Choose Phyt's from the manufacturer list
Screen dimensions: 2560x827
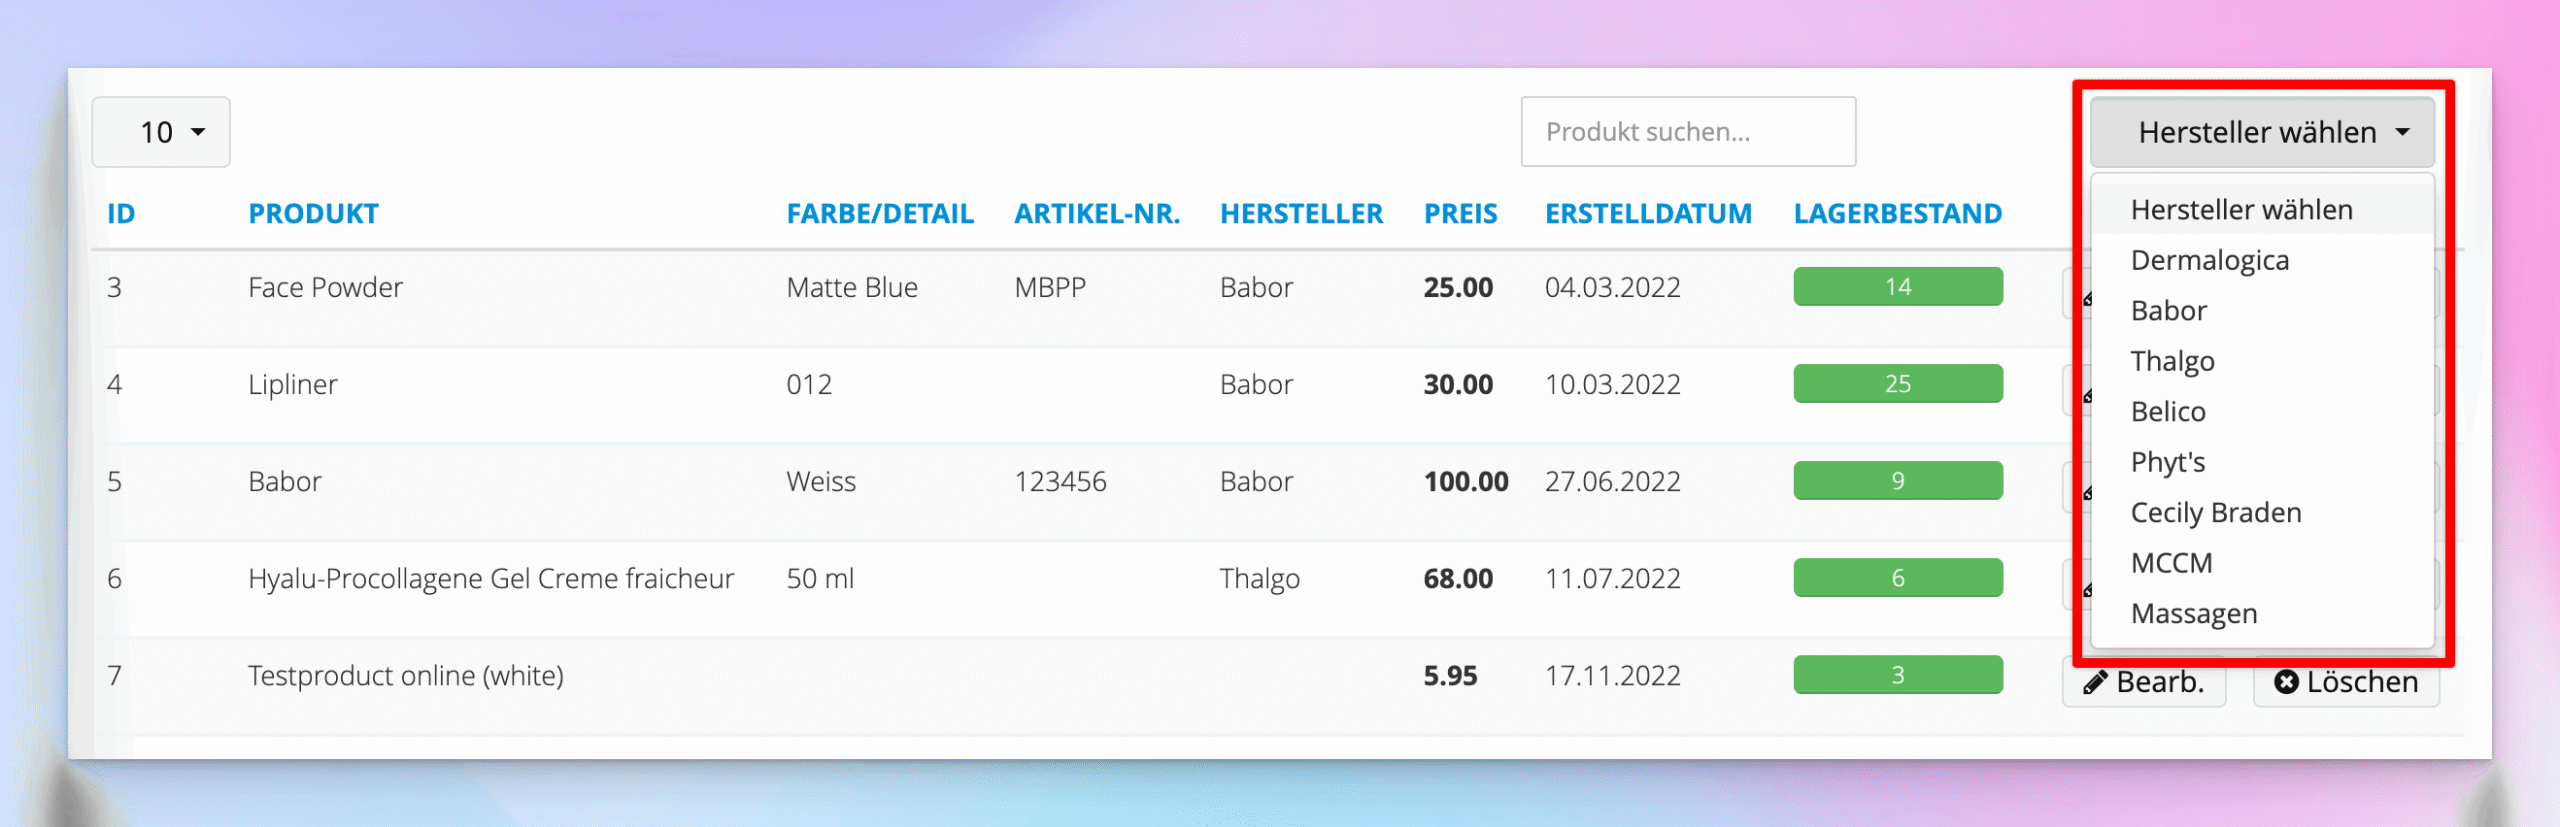[x=2167, y=462]
